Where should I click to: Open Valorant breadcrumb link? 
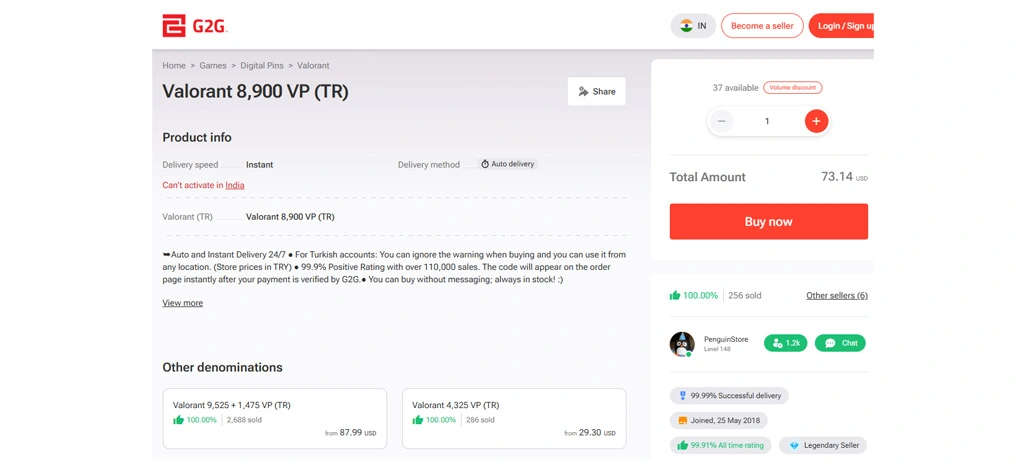[x=313, y=66]
